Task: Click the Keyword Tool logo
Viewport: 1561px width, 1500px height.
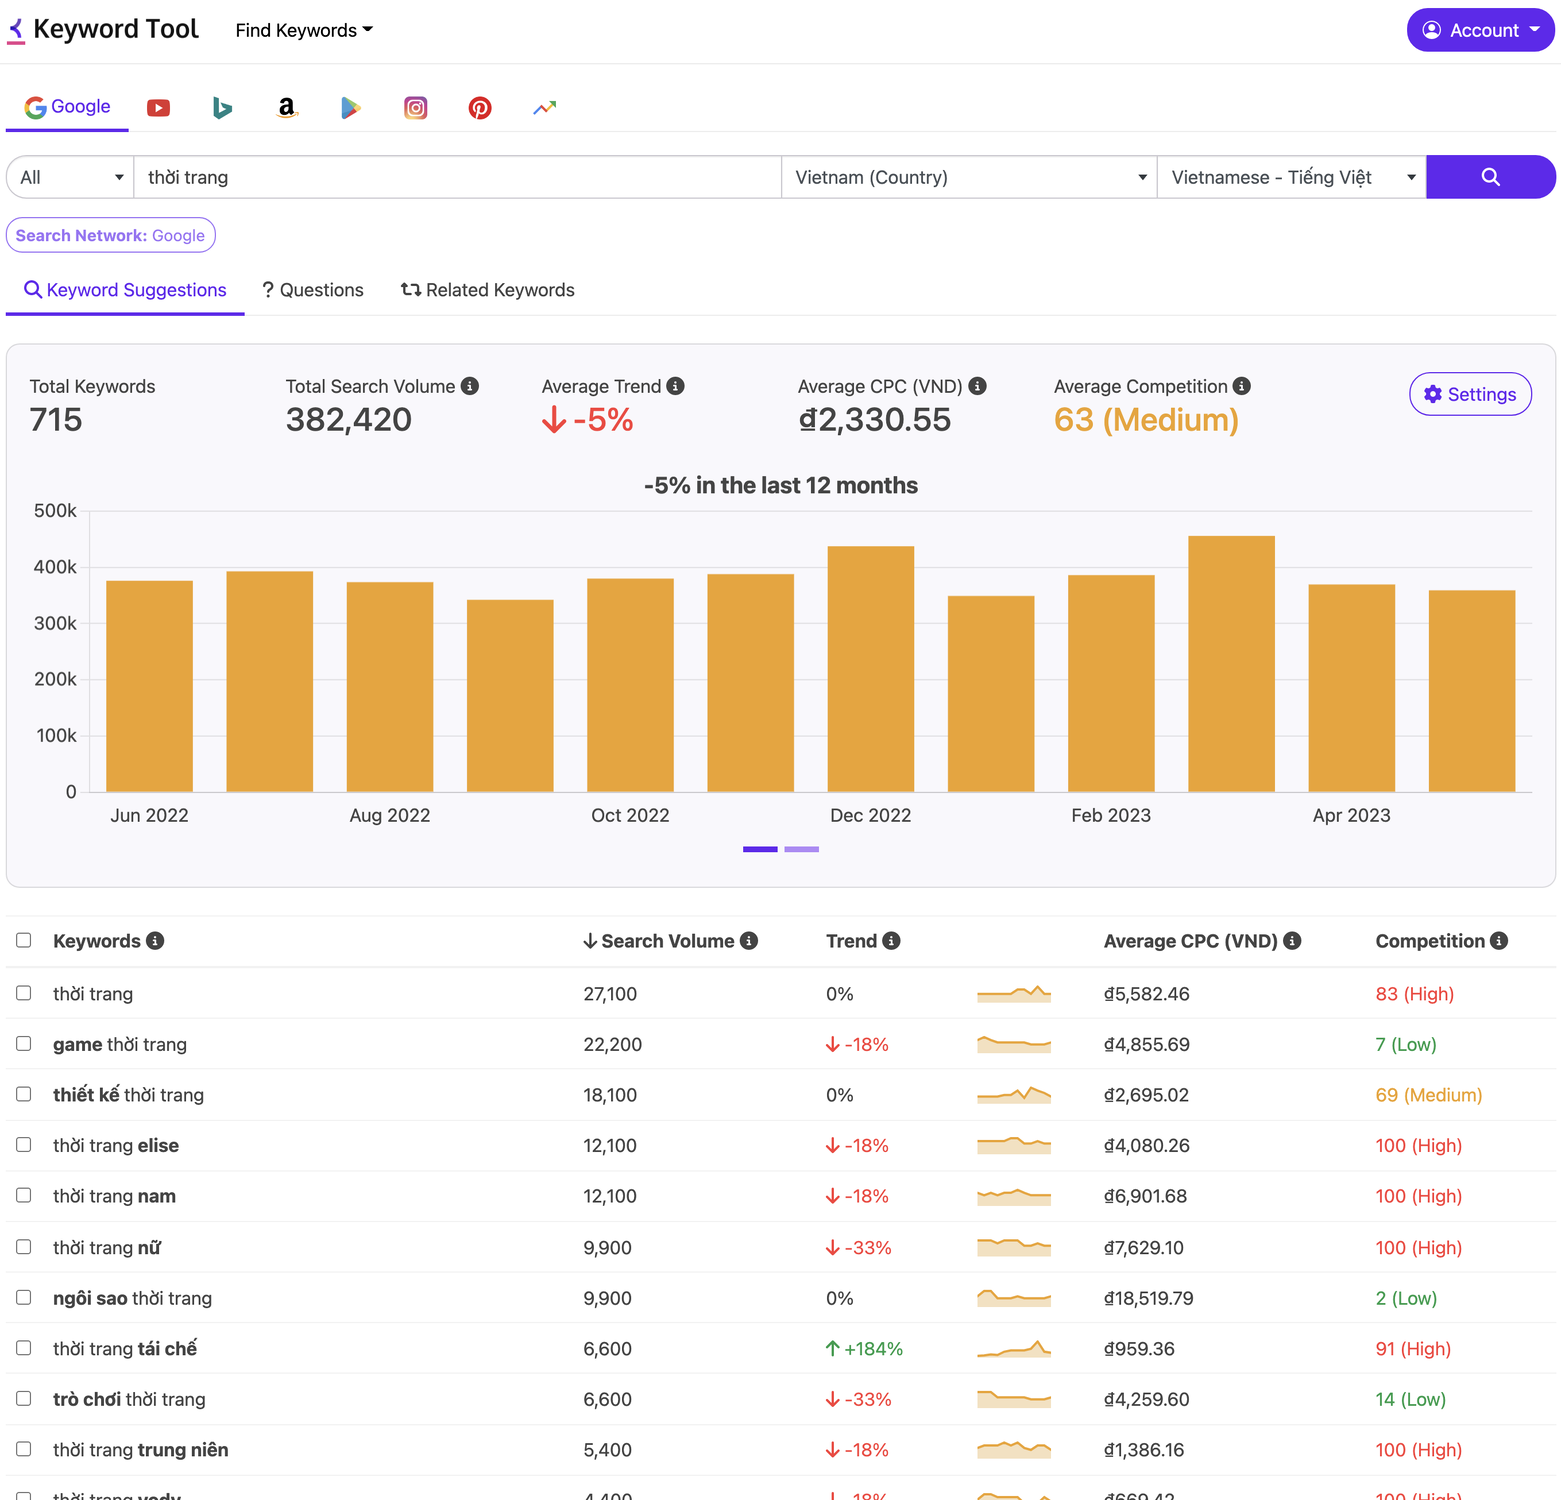Action: 103,30
